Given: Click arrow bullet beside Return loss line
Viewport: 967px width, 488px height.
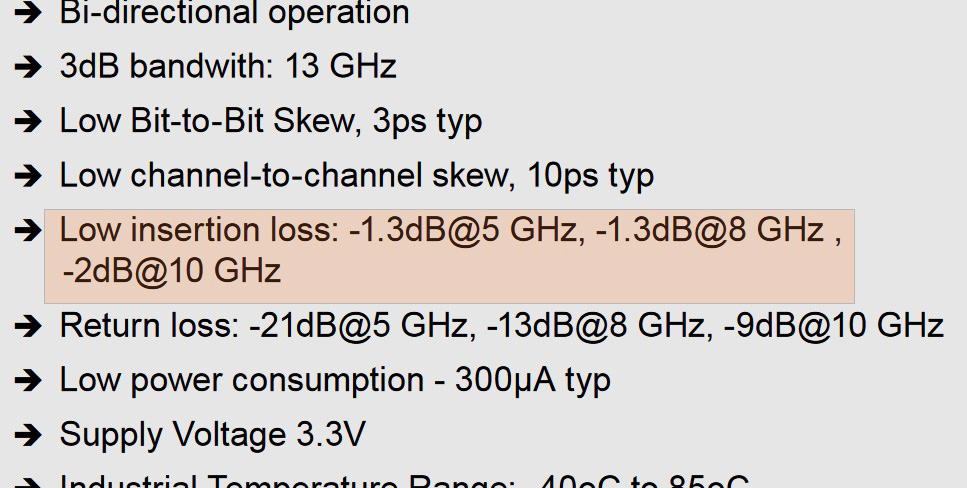Looking at the screenshot, I should click(x=28, y=326).
